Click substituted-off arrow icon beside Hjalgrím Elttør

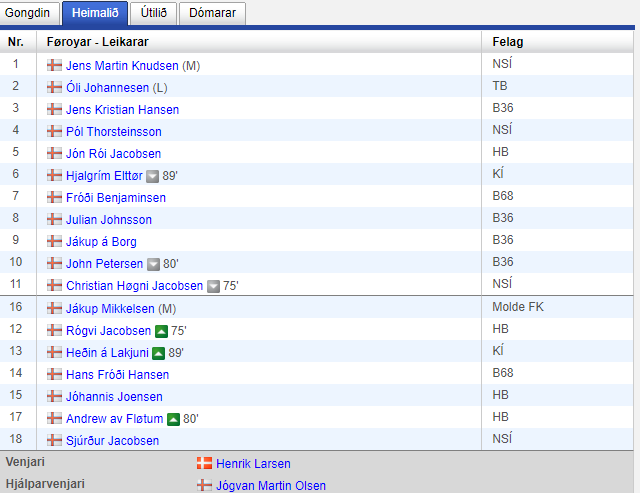click(x=153, y=175)
